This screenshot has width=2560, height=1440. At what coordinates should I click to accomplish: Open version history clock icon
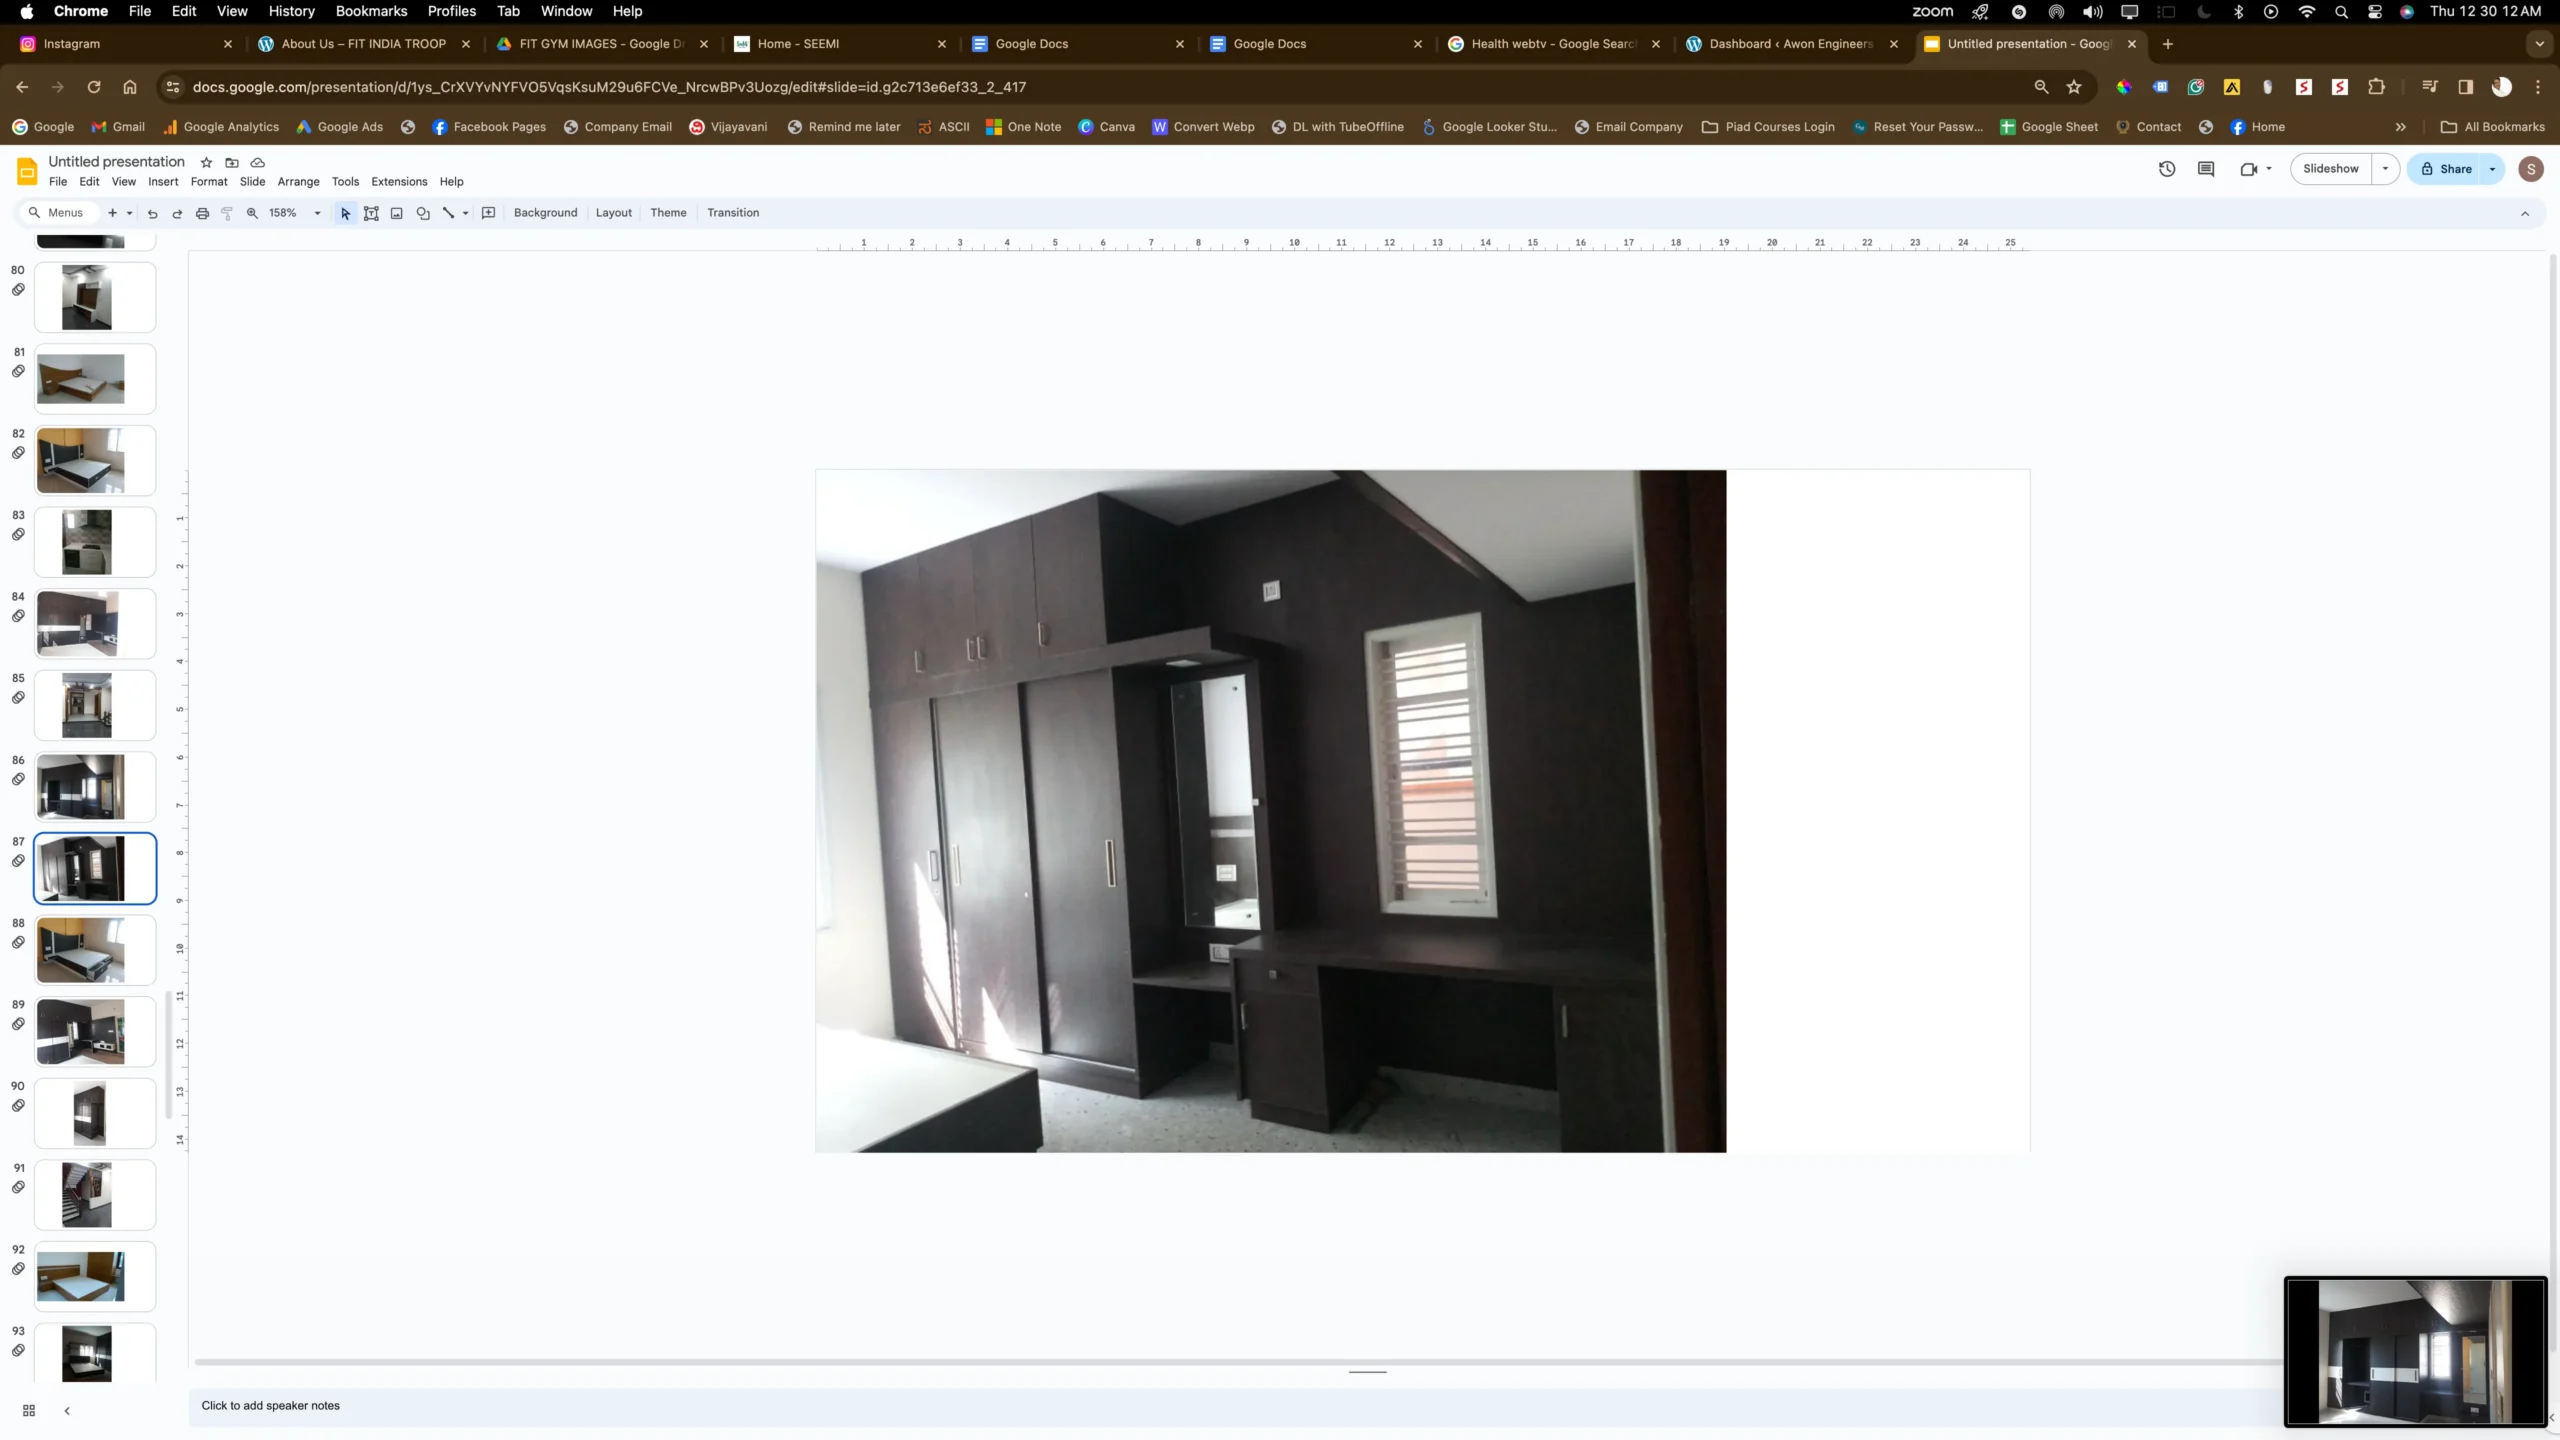coord(2166,169)
